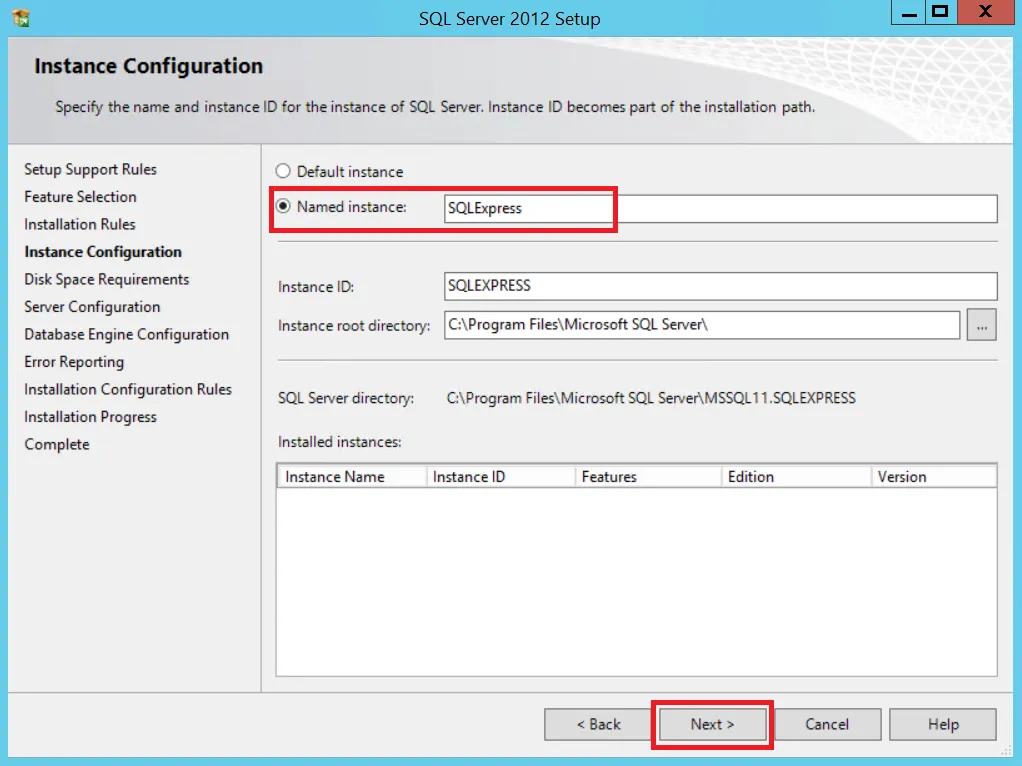Image resolution: width=1022 pixels, height=766 pixels.
Task: Select Error Reporting in the steps list
Action: (74, 362)
